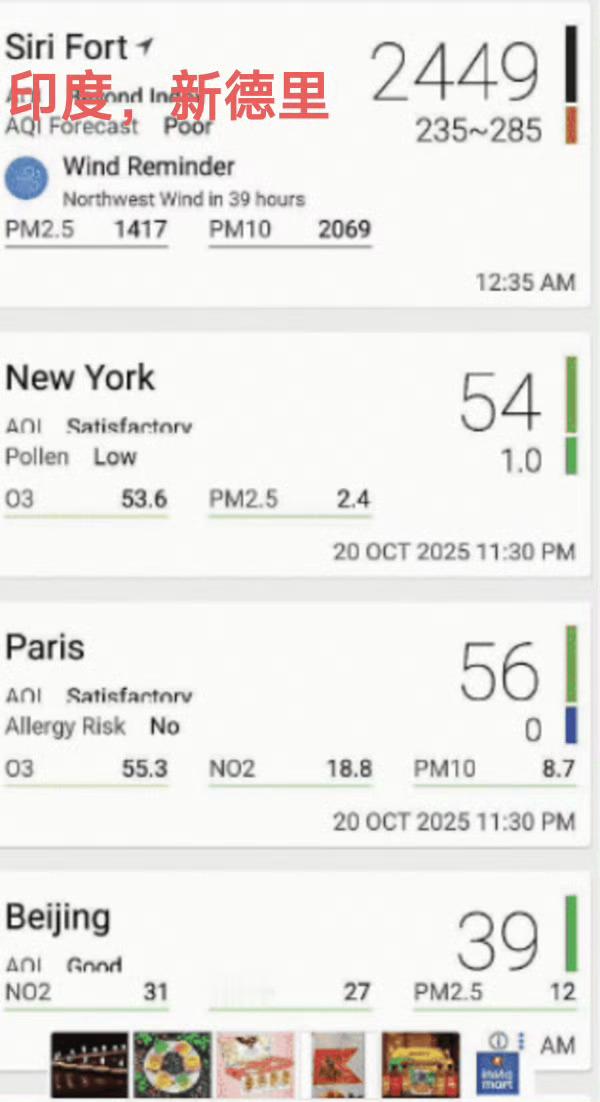
Task: Click the location arrow beside Siri Fort
Action: point(144,47)
